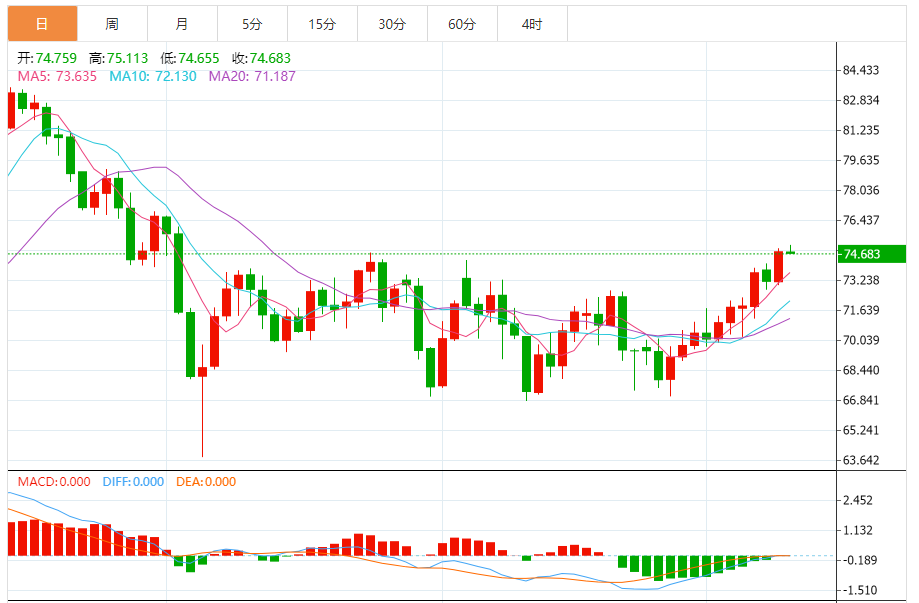
Task: Click the 84.433 price axis label
Action: (861, 70)
